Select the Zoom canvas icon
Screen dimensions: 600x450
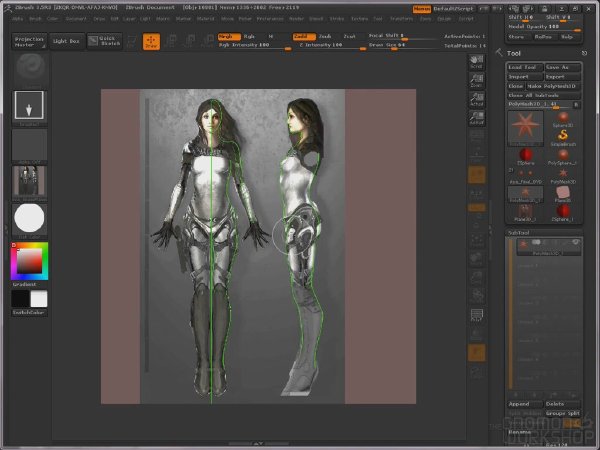tap(476, 80)
